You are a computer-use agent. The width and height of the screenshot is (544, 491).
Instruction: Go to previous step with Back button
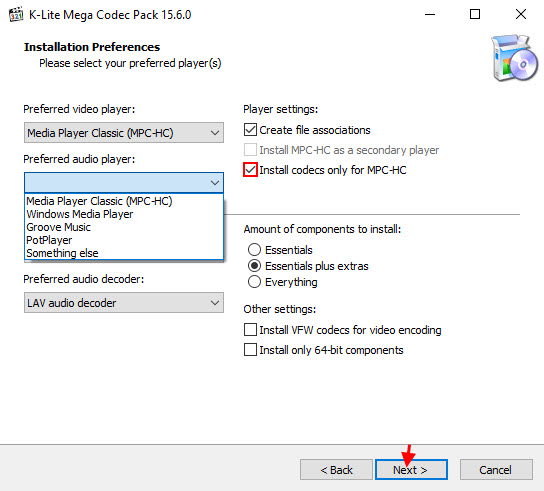336,470
